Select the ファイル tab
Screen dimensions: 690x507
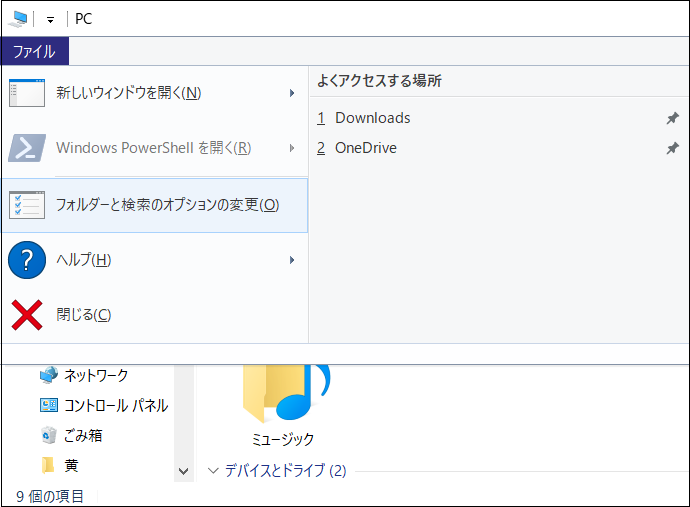(x=34, y=51)
